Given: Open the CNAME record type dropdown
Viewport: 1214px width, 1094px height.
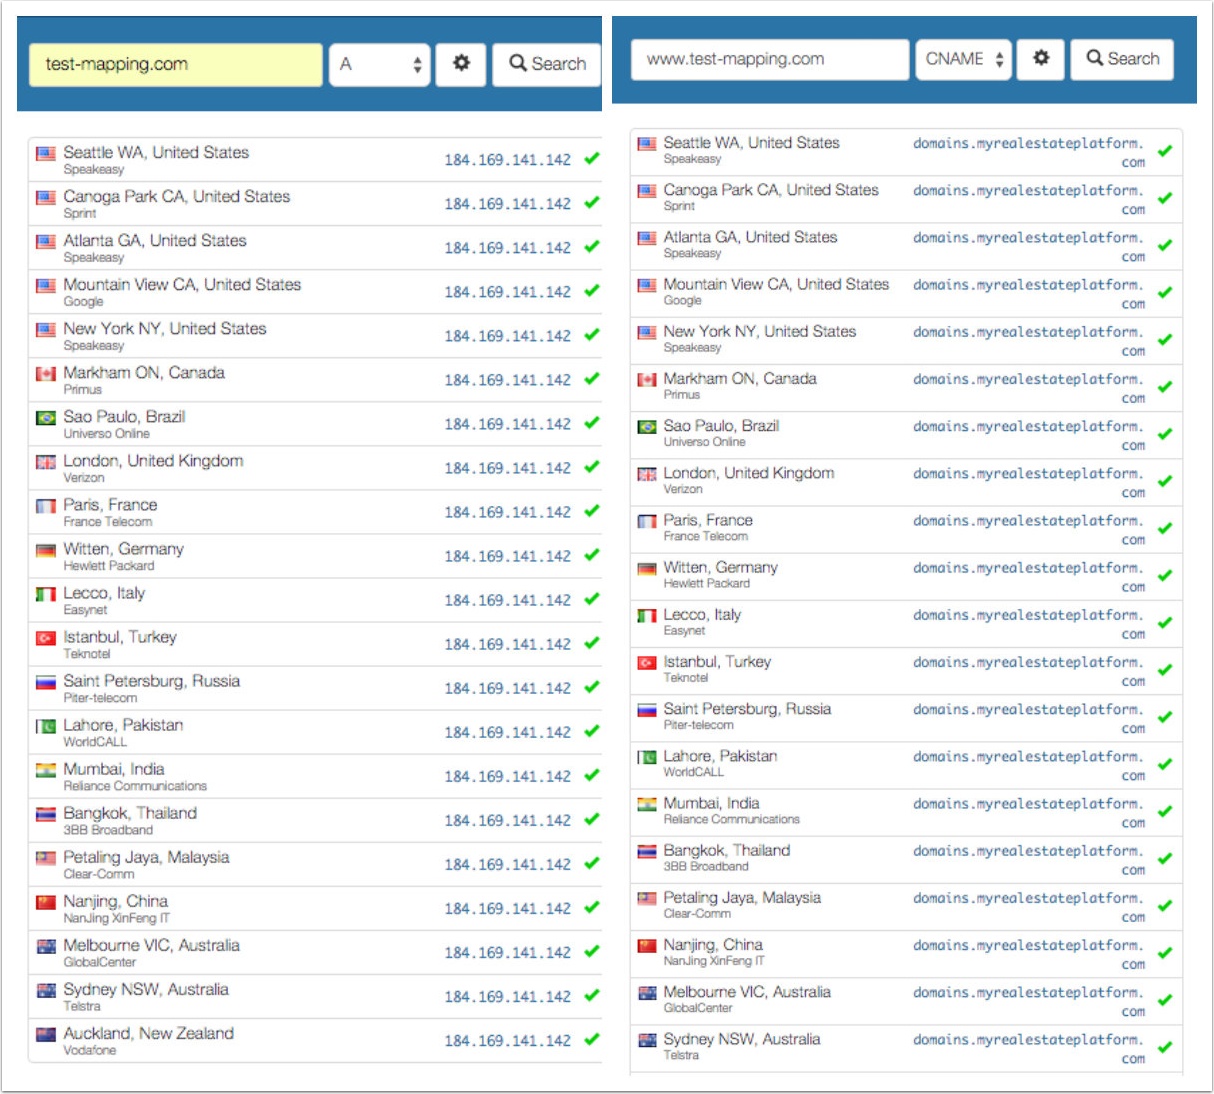Looking at the screenshot, I should [x=964, y=59].
